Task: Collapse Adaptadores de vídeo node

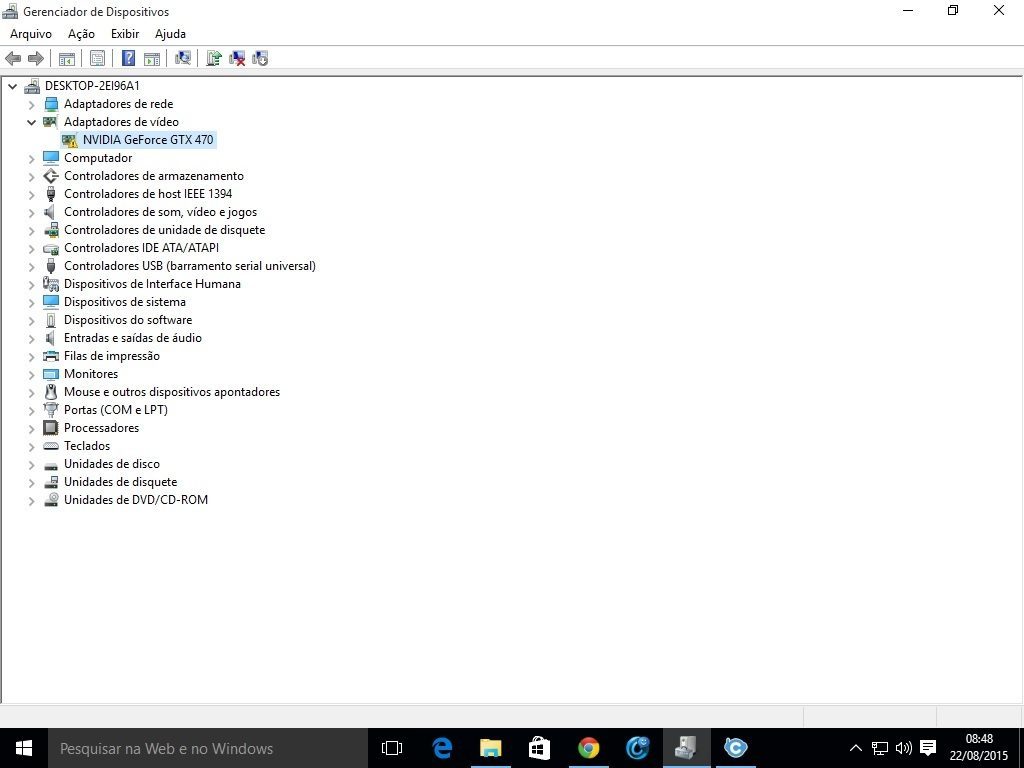Action: click(31, 122)
